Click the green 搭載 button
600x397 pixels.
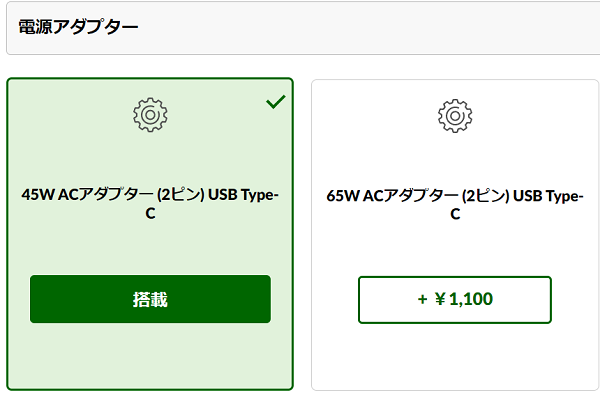point(150,299)
